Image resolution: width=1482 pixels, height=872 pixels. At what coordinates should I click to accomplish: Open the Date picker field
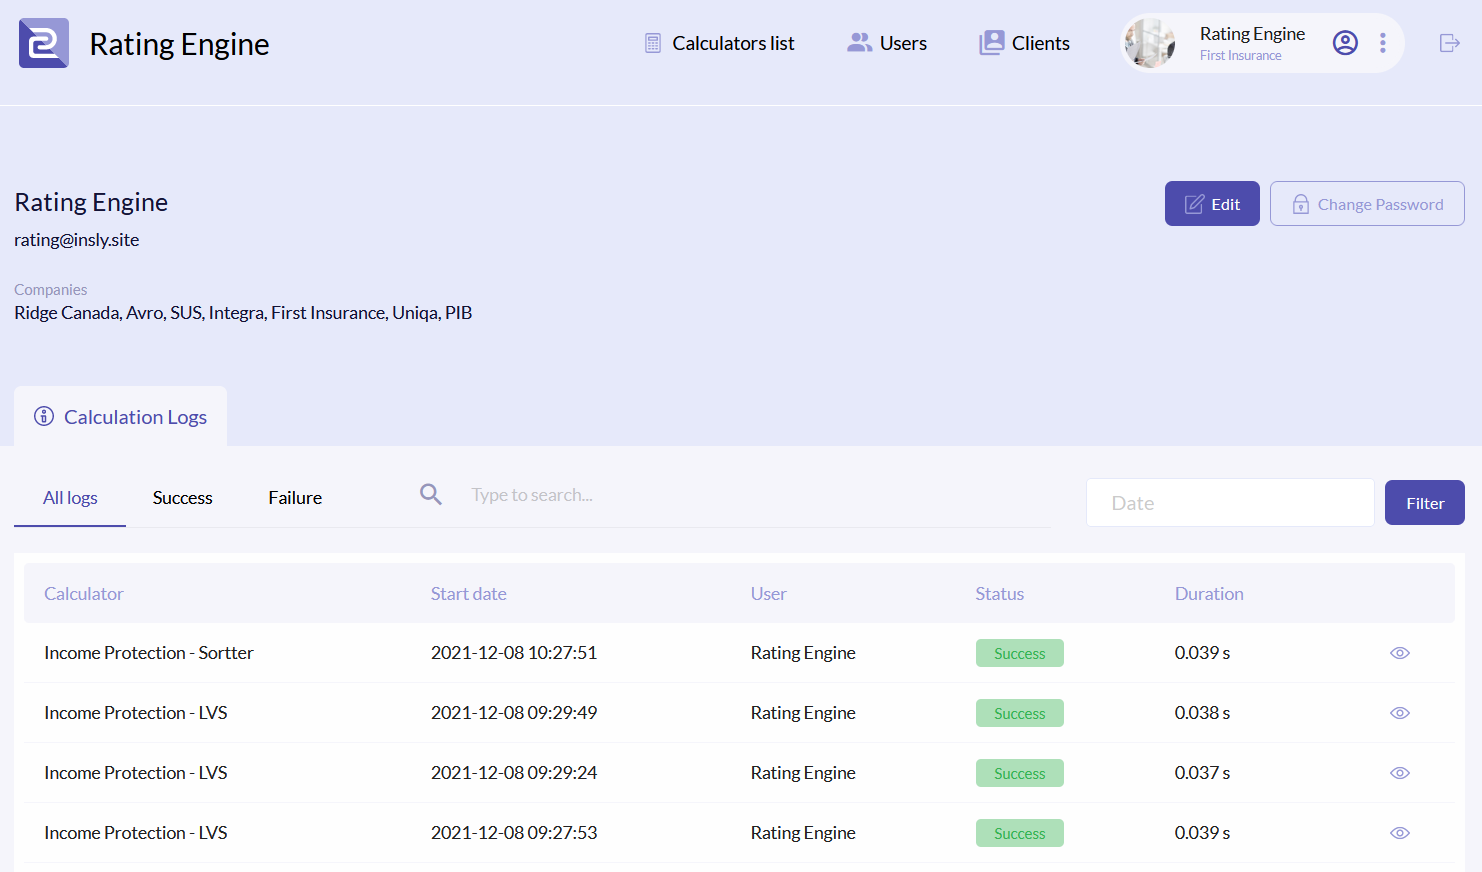click(1229, 503)
